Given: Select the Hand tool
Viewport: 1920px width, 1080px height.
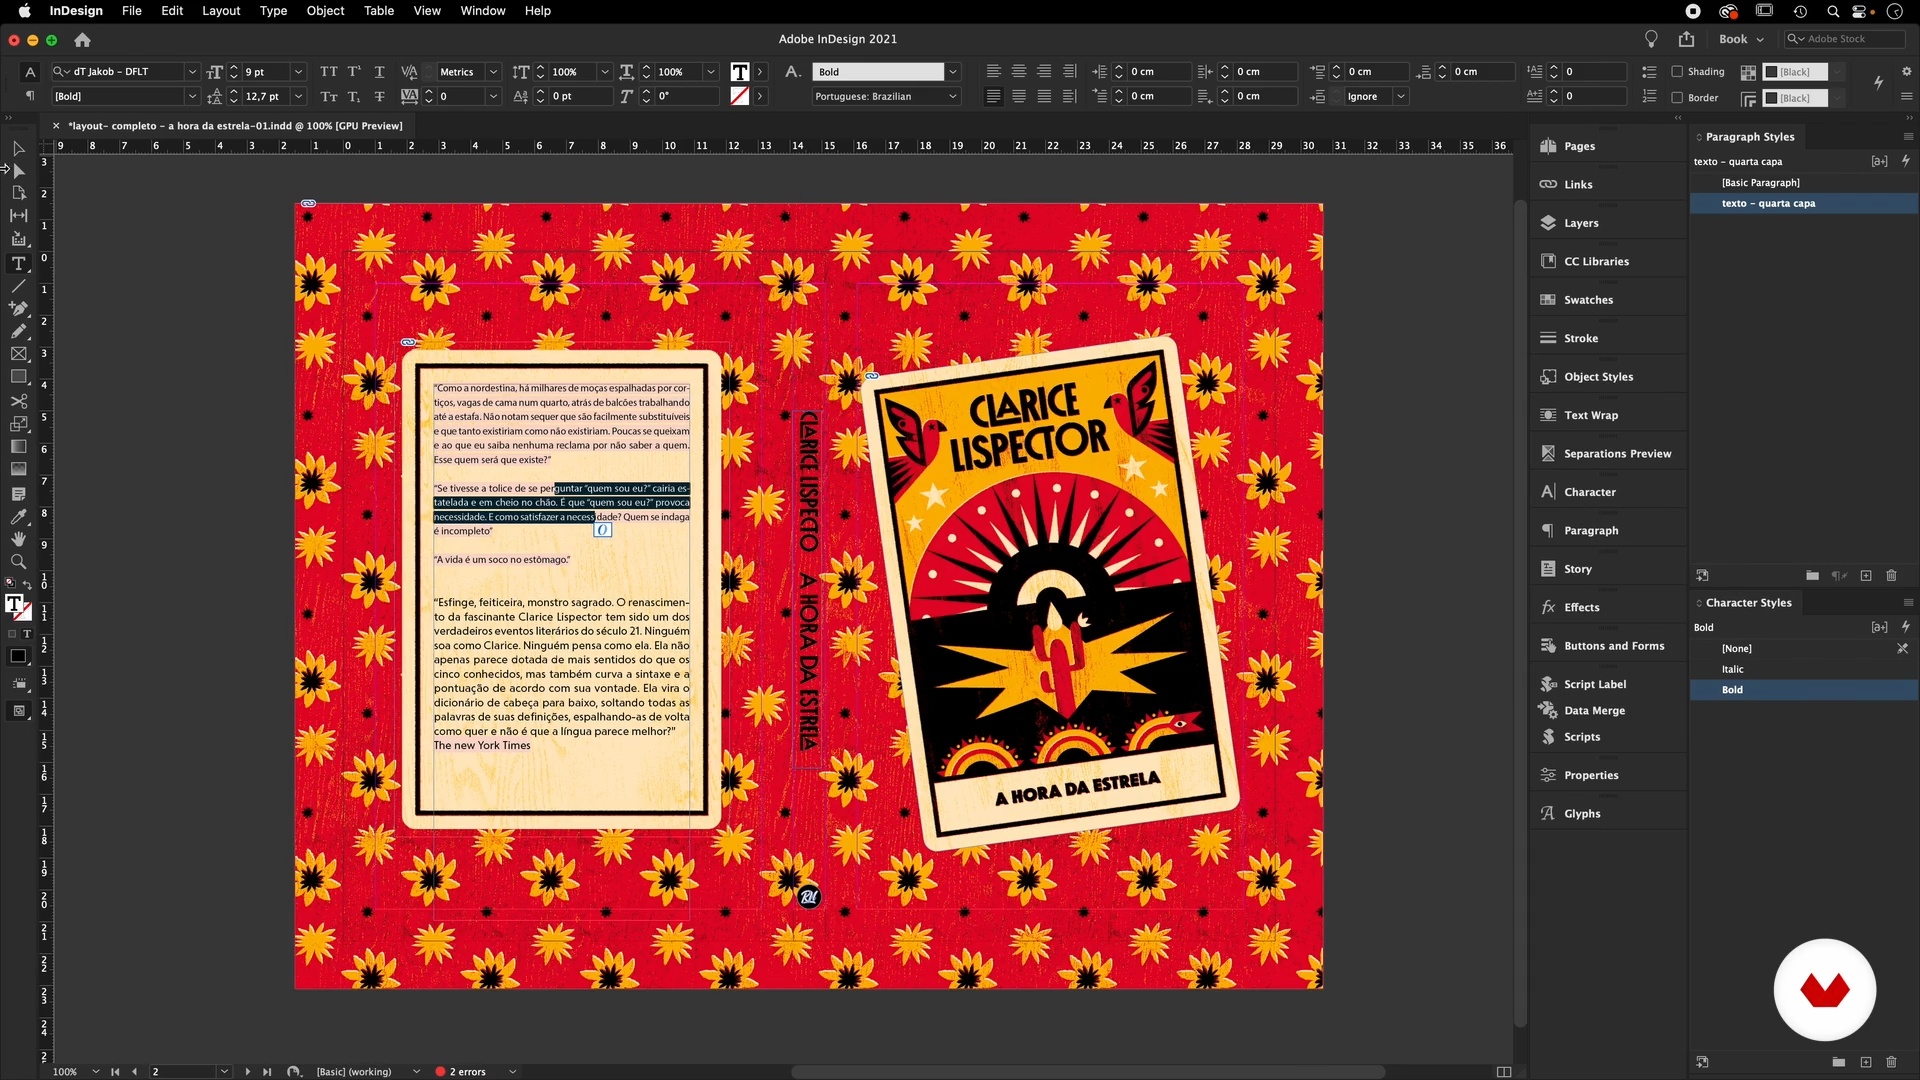Looking at the screenshot, I should (18, 539).
